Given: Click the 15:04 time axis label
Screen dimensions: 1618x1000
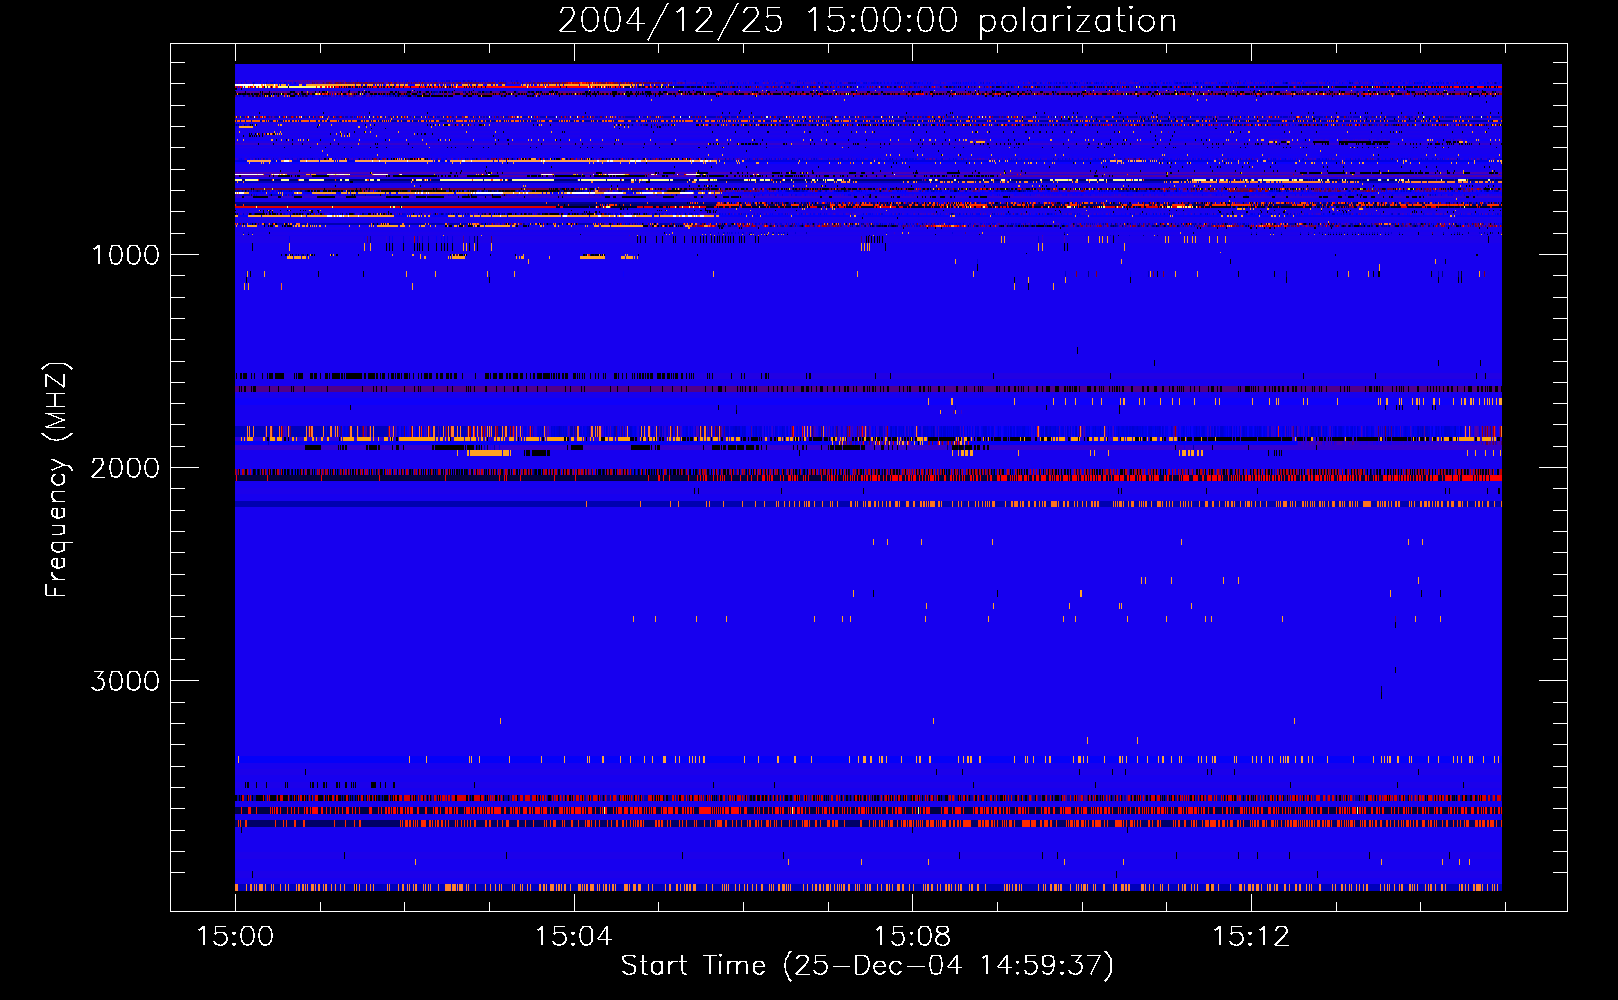Looking at the screenshot, I should pyautogui.click(x=573, y=936).
